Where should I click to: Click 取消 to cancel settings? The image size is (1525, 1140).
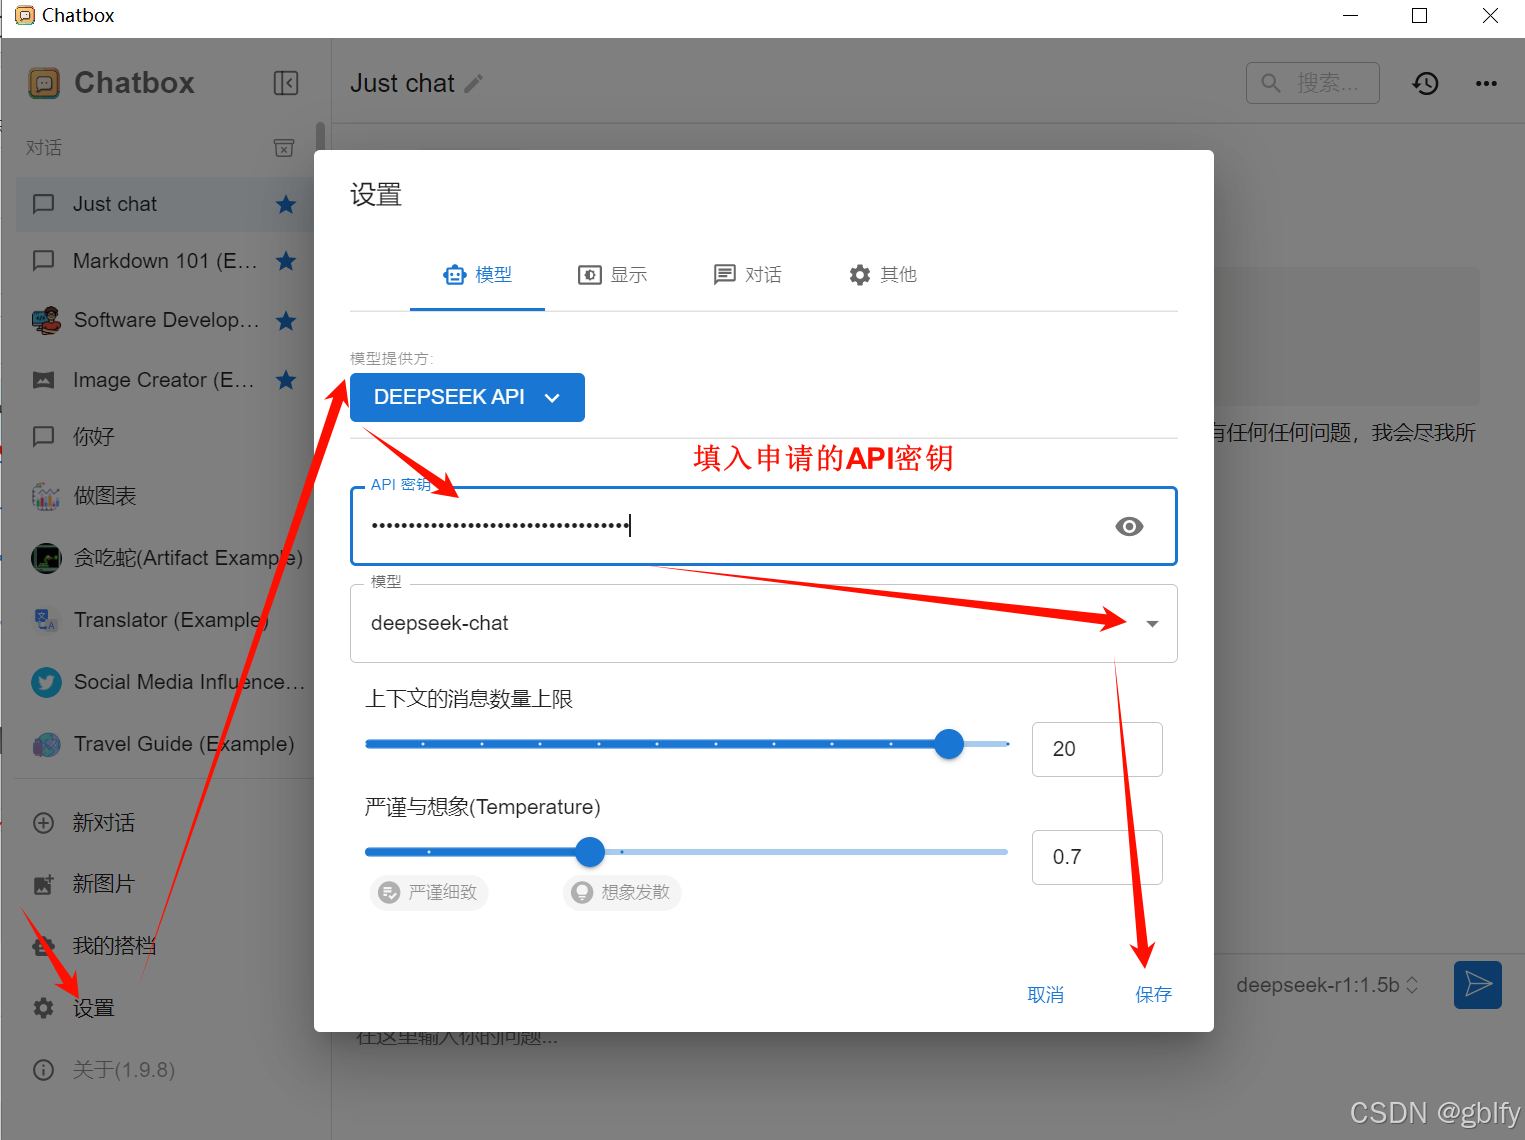(1046, 994)
